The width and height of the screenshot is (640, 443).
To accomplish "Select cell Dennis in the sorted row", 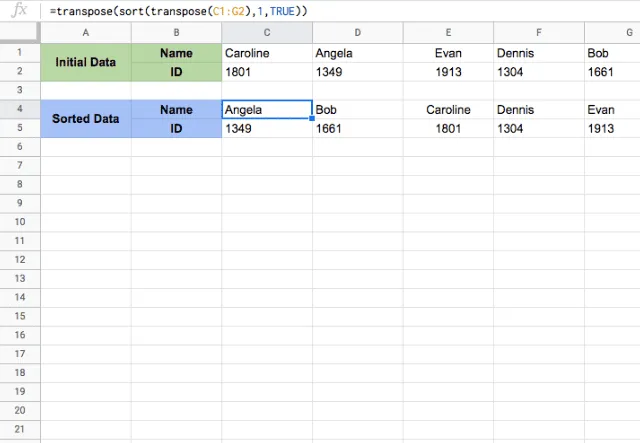I will pyautogui.click(x=539, y=109).
